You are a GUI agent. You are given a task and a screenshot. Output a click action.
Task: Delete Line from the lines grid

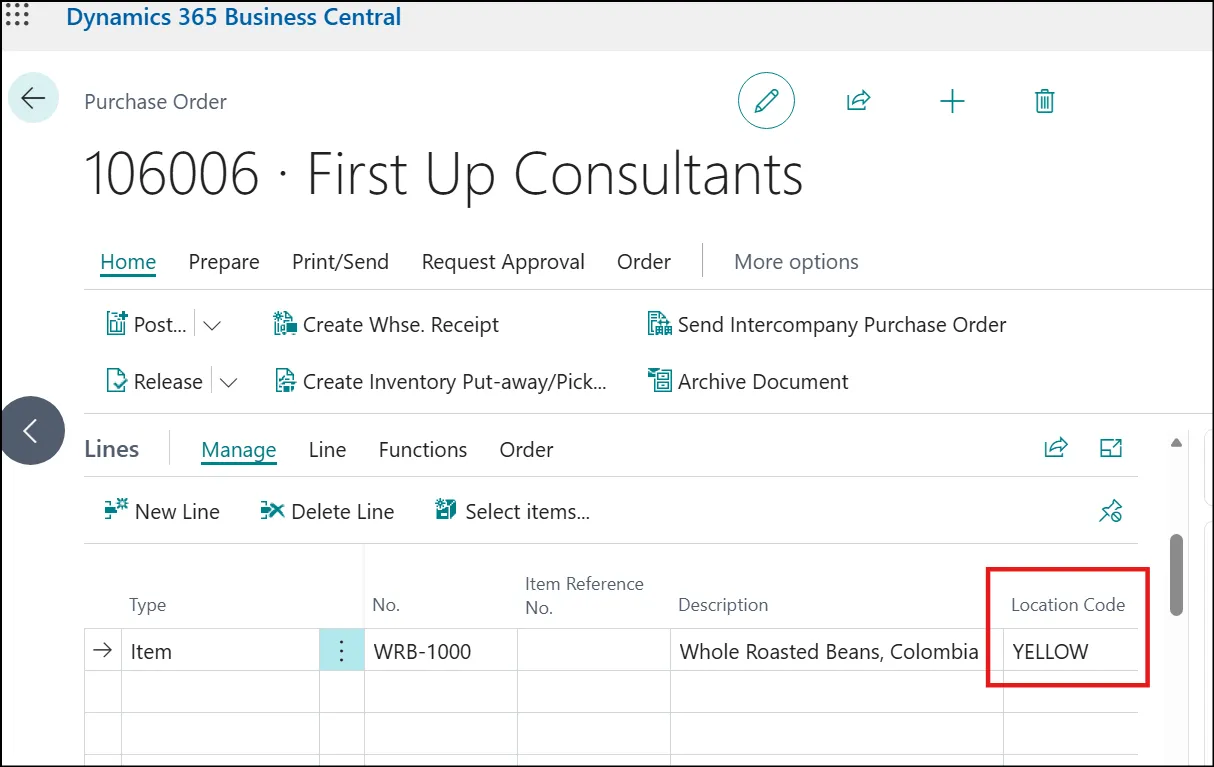click(x=327, y=511)
